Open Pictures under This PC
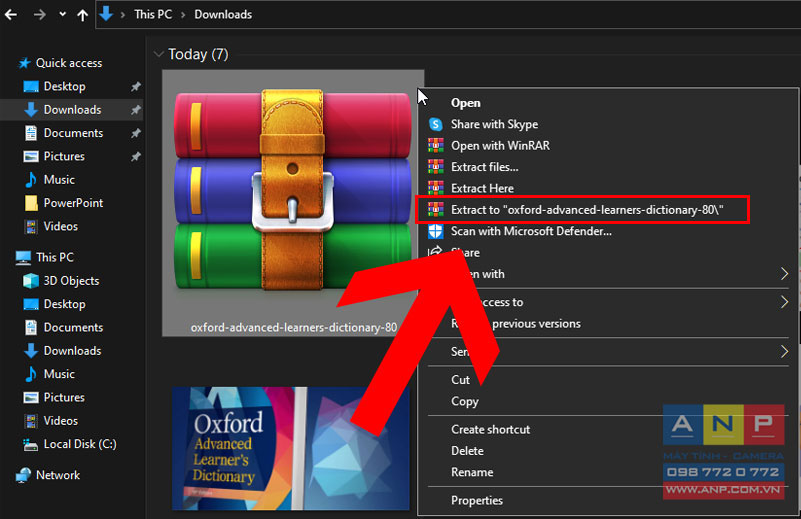The image size is (801, 519). click(64, 397)
